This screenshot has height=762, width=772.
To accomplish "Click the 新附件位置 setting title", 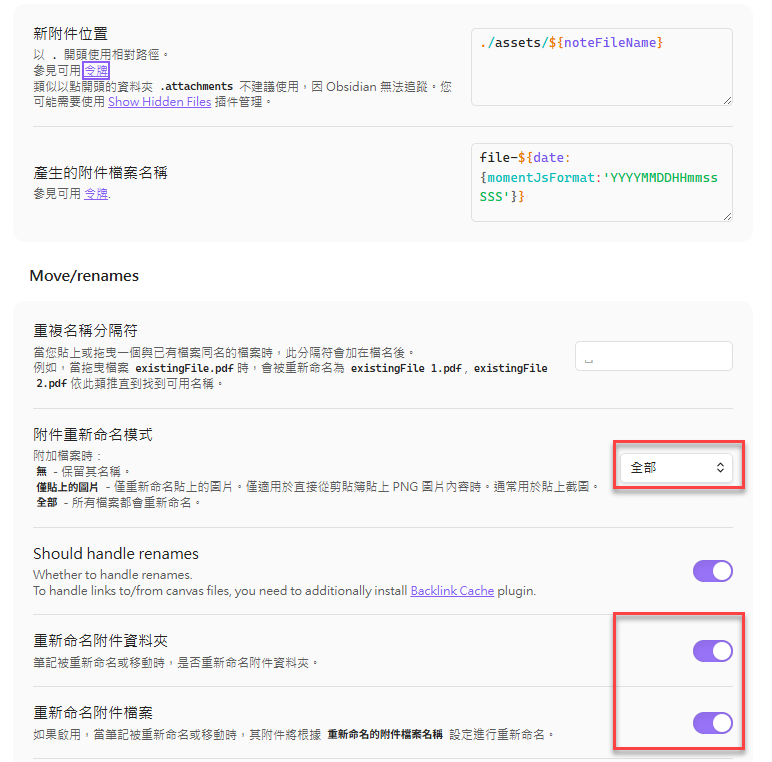I will [71, 34].
